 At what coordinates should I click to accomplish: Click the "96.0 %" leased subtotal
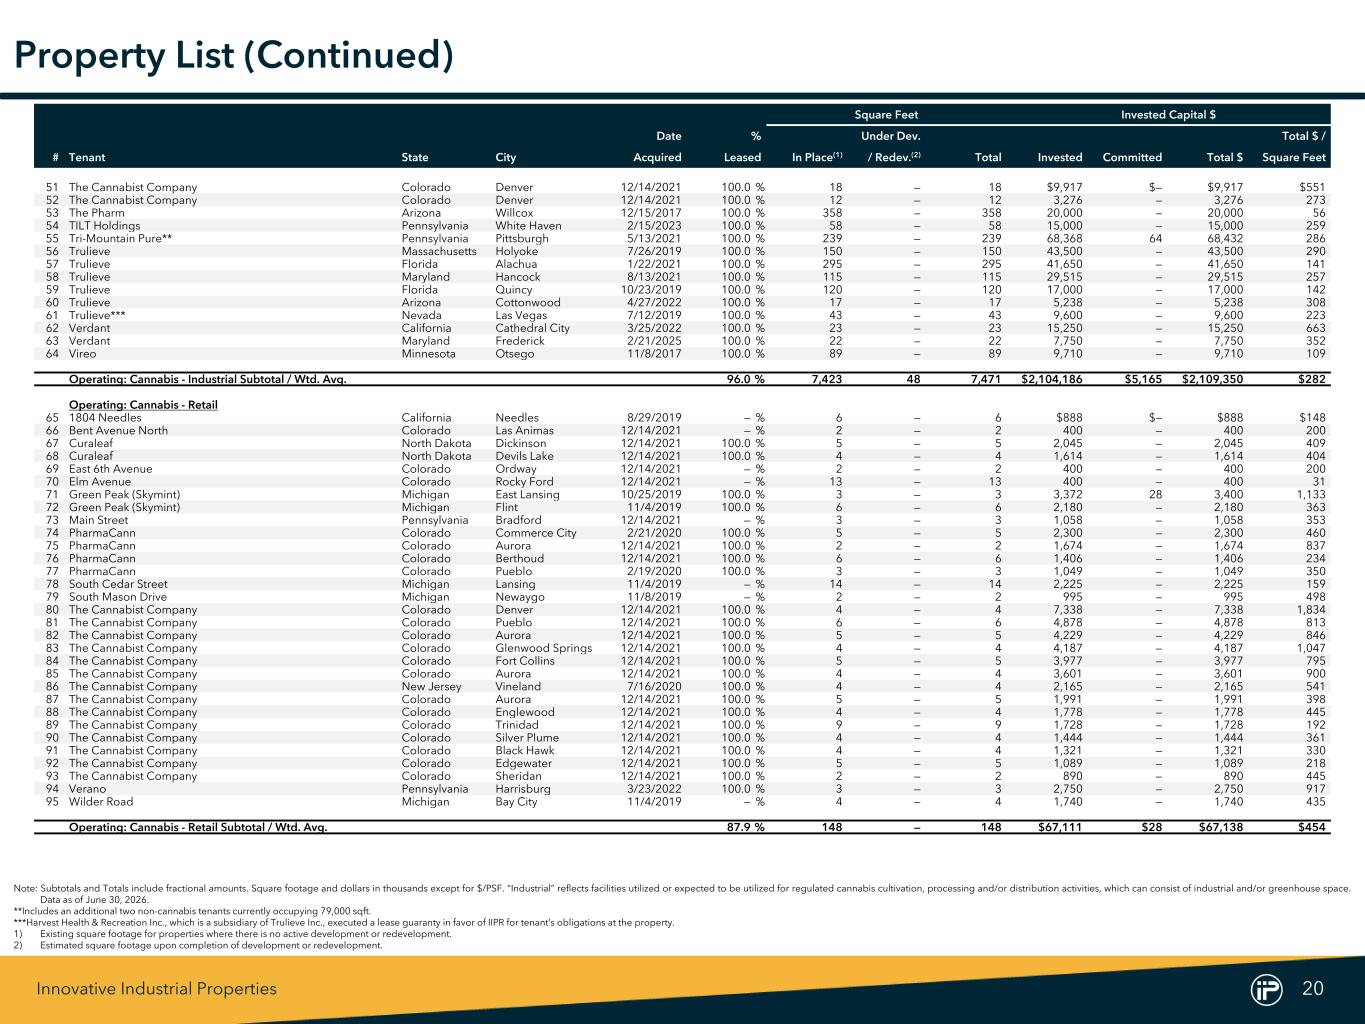point(744,379)
